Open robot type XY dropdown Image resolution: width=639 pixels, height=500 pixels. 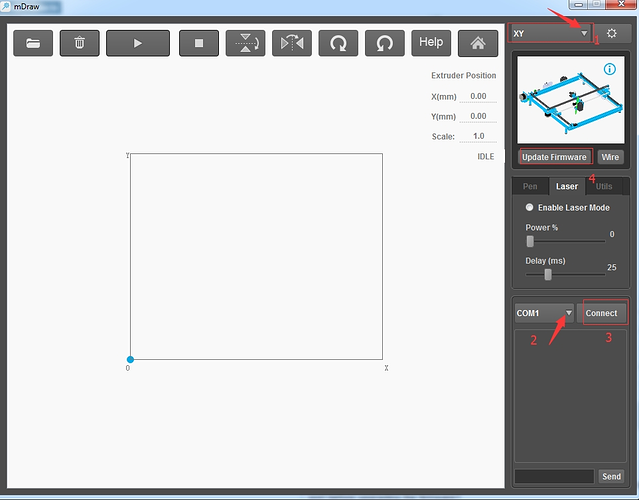[550, 33]
